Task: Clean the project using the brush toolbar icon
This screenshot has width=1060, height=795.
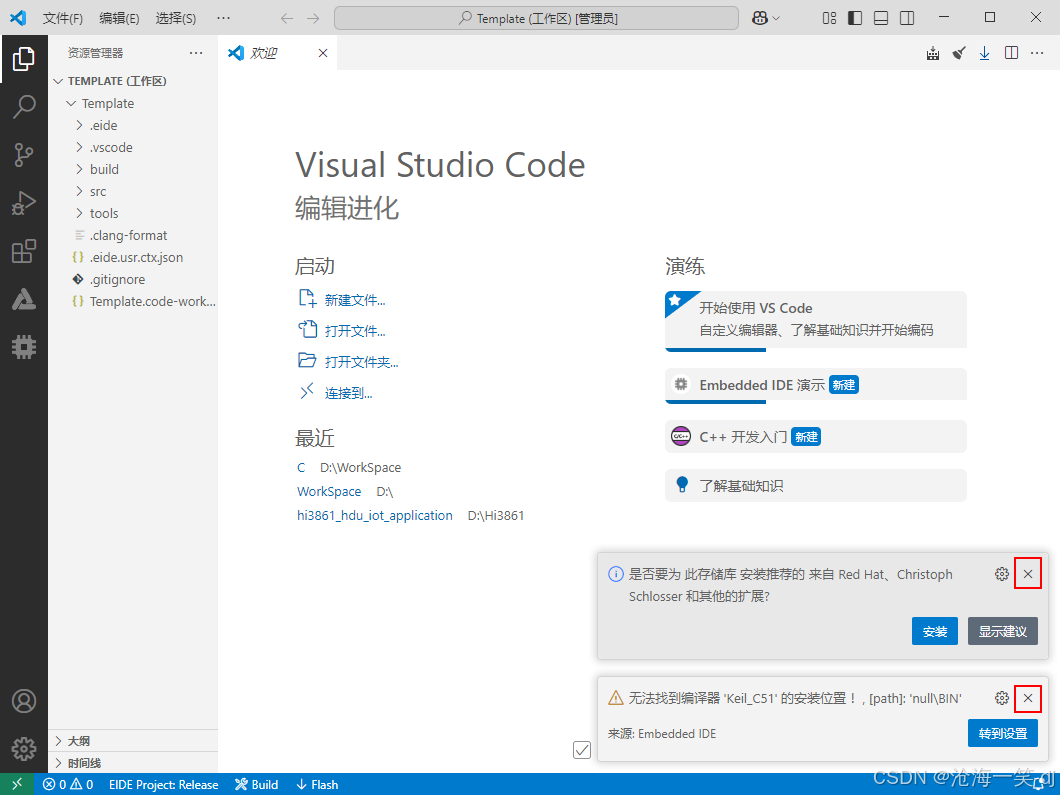Action: (x=958, y=53)
